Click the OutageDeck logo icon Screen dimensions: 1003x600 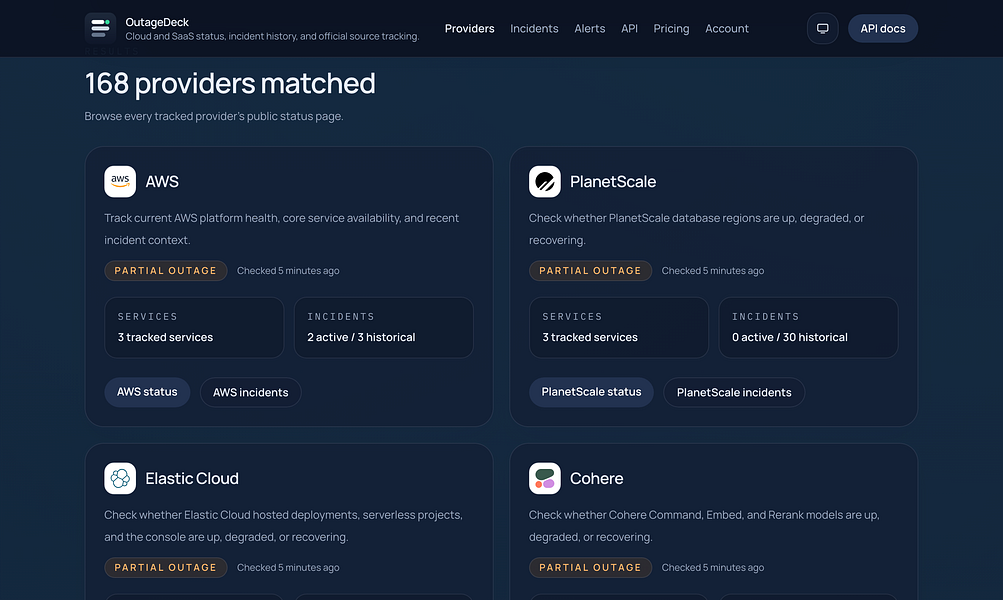coord(100,28)
